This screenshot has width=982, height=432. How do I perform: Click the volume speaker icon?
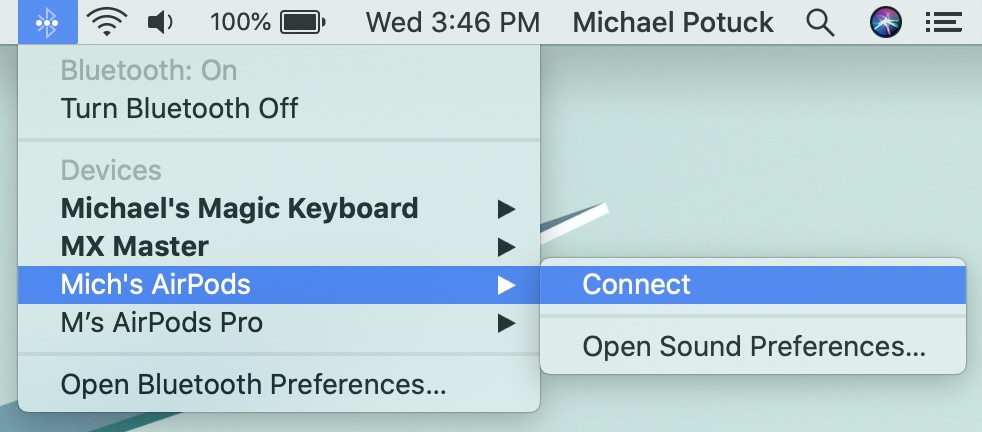[x=160, y=21]
